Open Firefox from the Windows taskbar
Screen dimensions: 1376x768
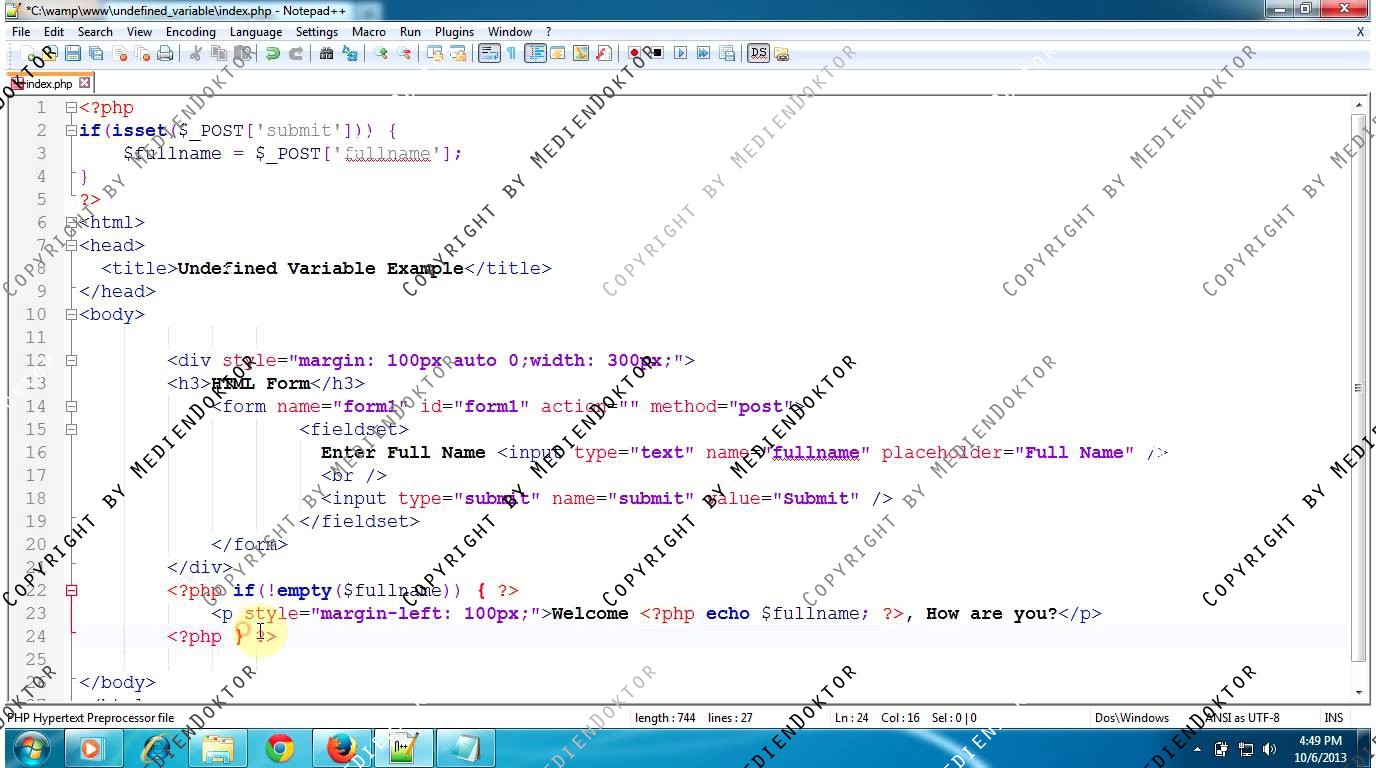pos(341,748)
